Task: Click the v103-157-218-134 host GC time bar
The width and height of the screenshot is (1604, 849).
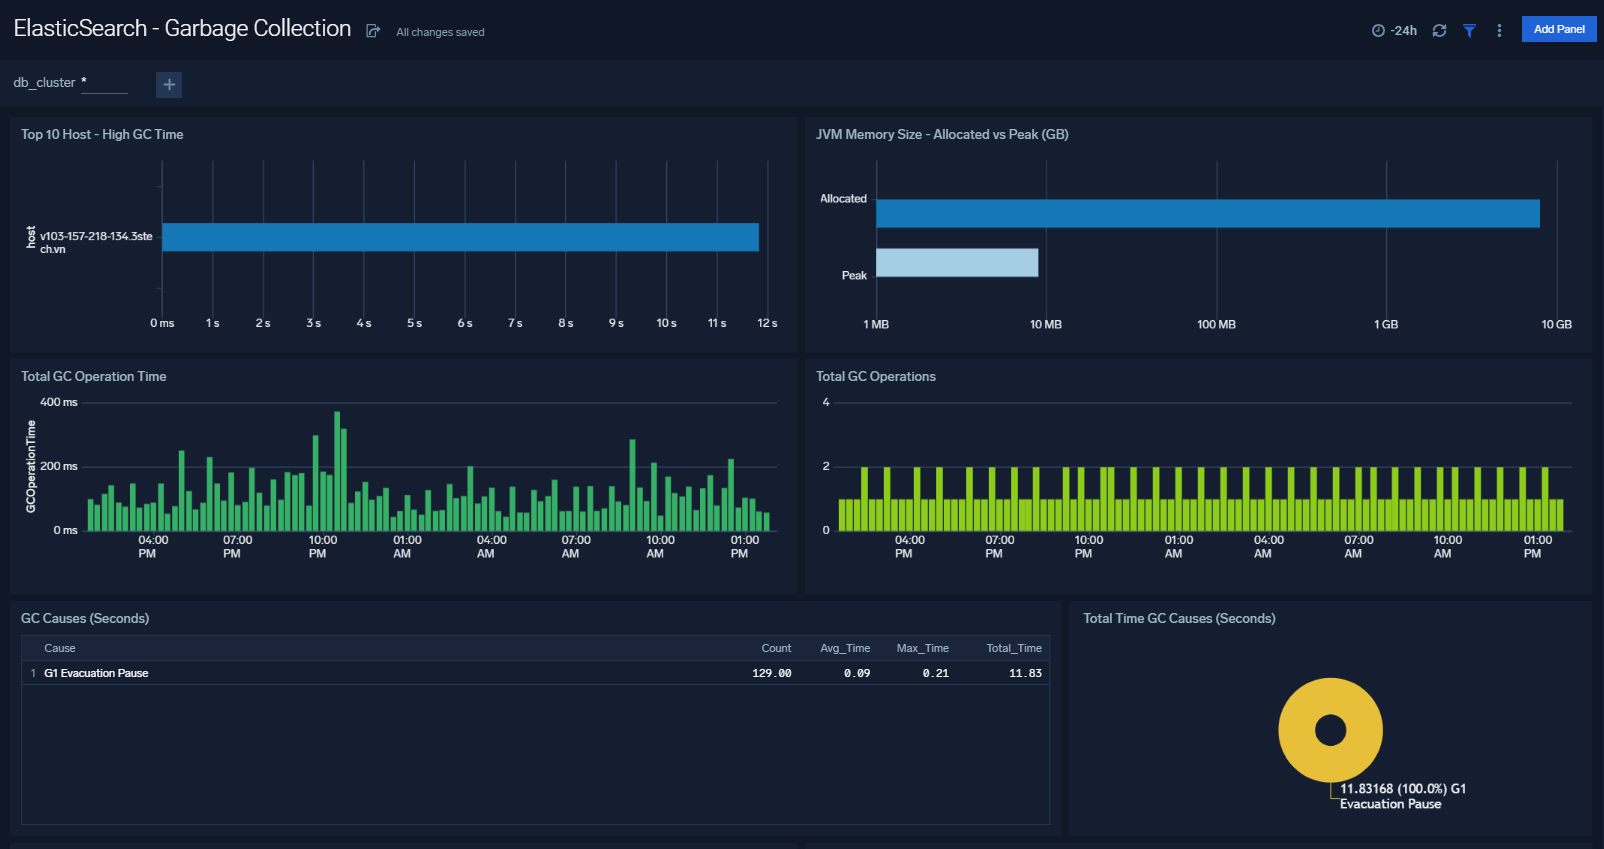Action: coord(460,237)
